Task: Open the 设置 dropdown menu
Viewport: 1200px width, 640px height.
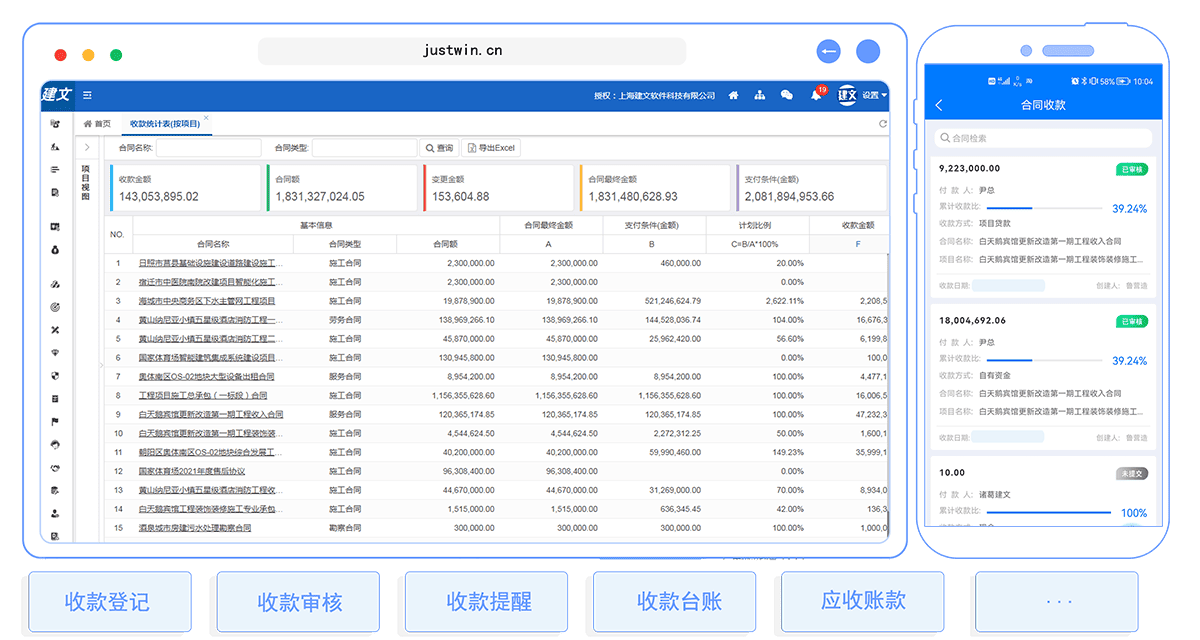Action: click(x=874, y=95)
